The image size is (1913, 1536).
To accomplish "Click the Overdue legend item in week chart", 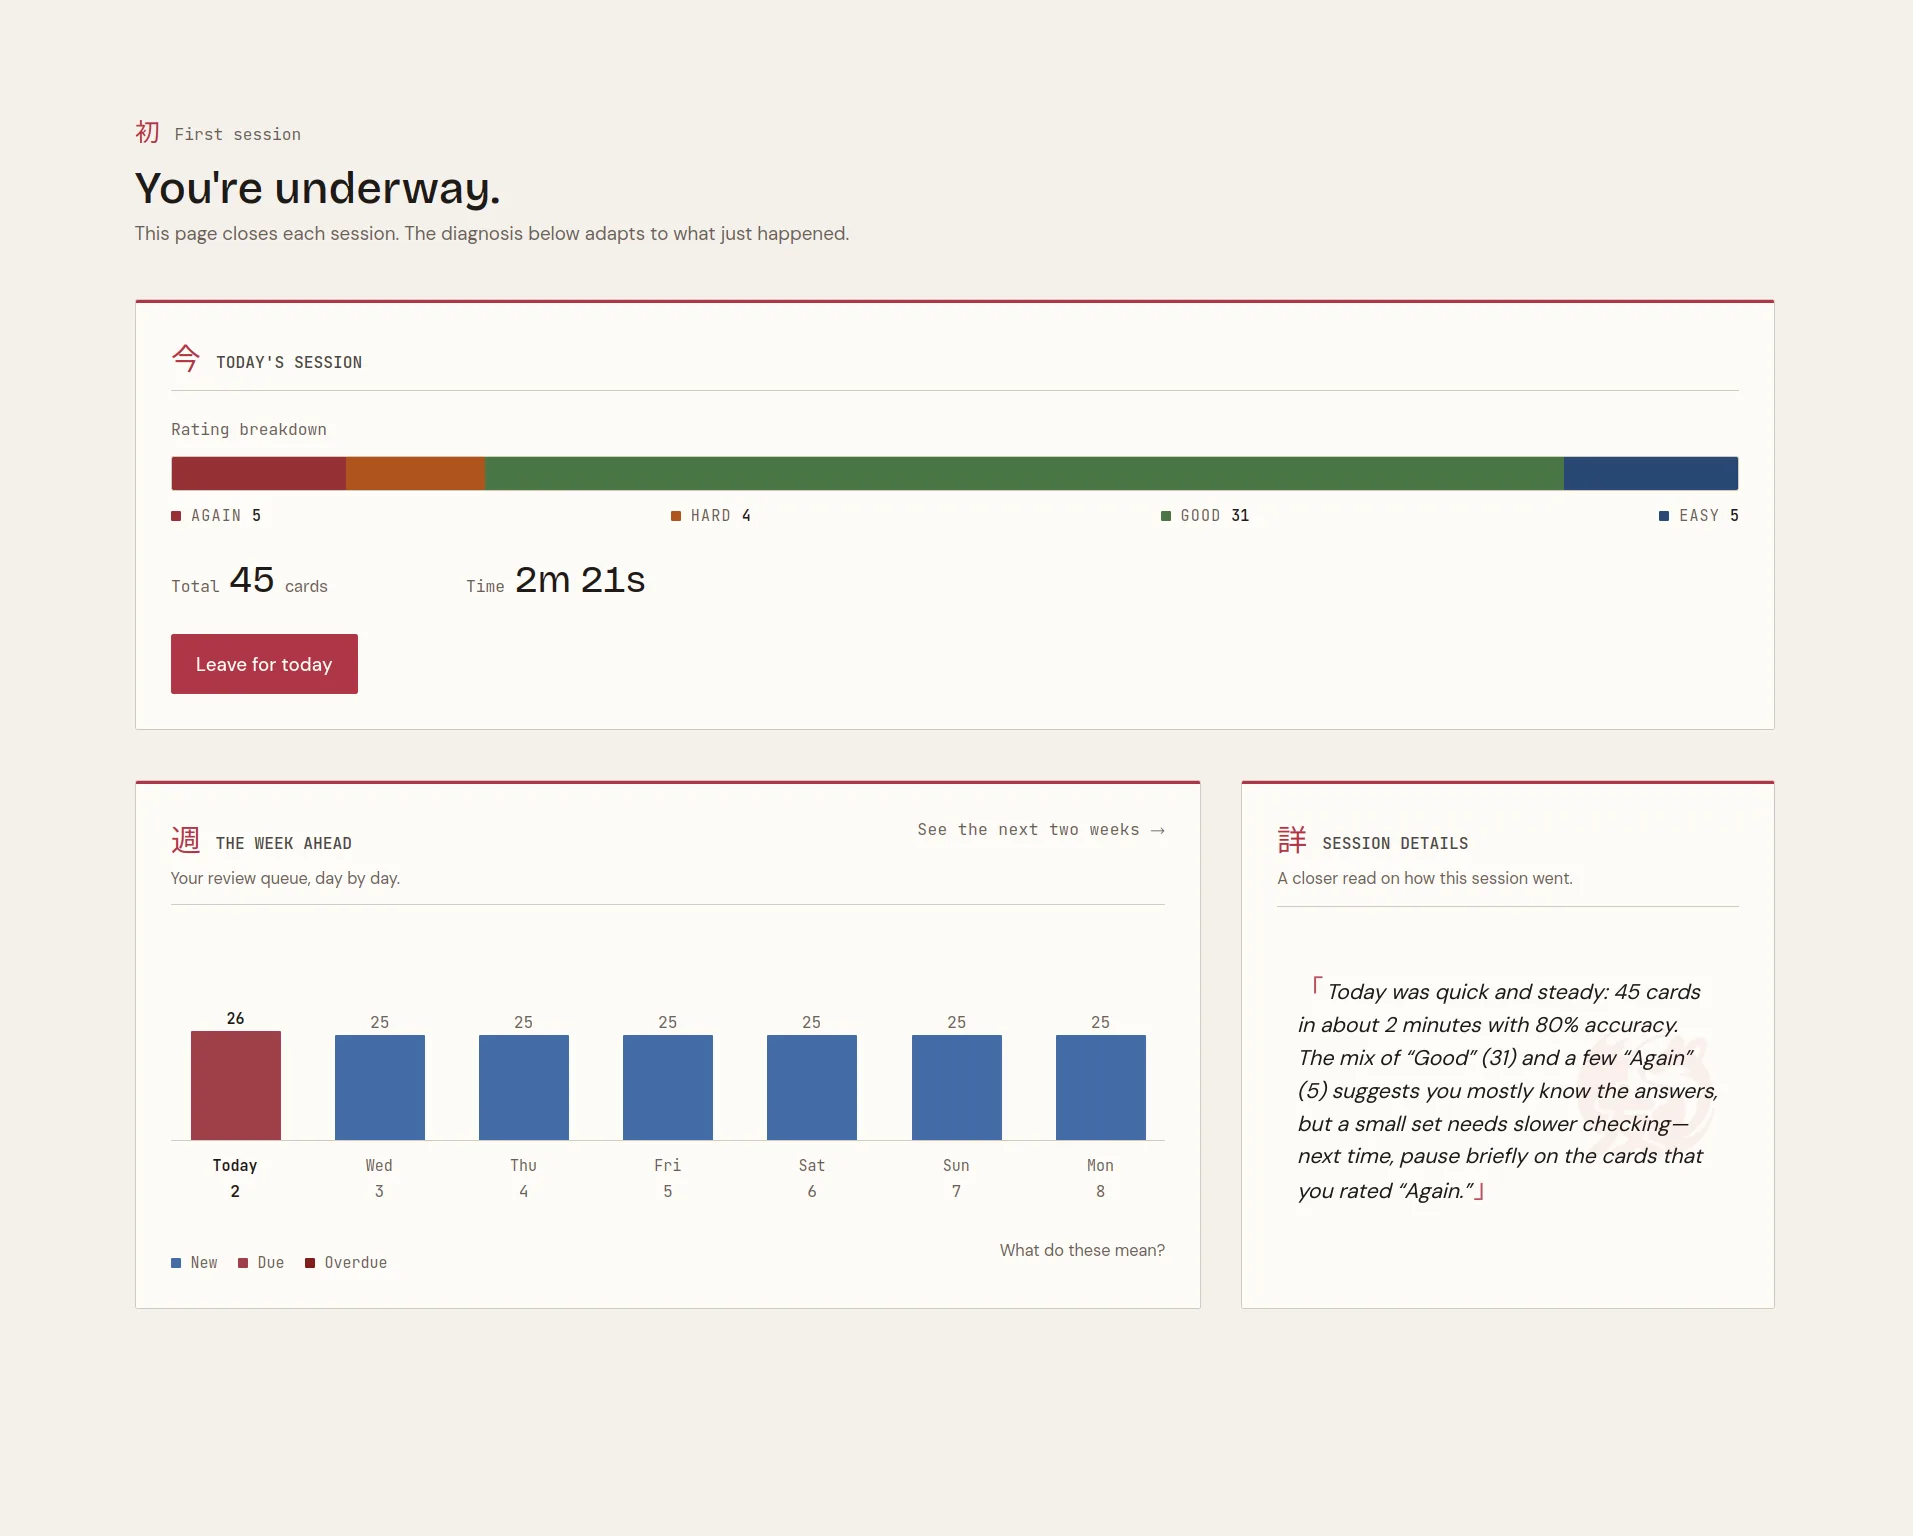I will pos(346,1263).
